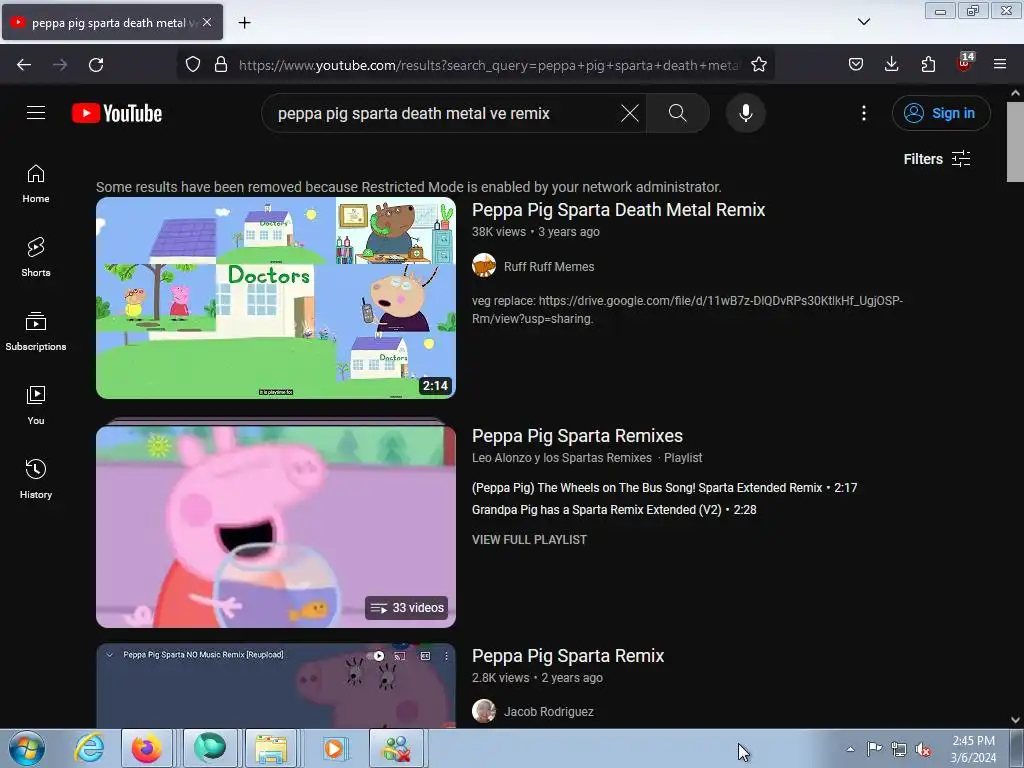
Task: Go to Home in the sidebar
Action: (x=36, y=184)
